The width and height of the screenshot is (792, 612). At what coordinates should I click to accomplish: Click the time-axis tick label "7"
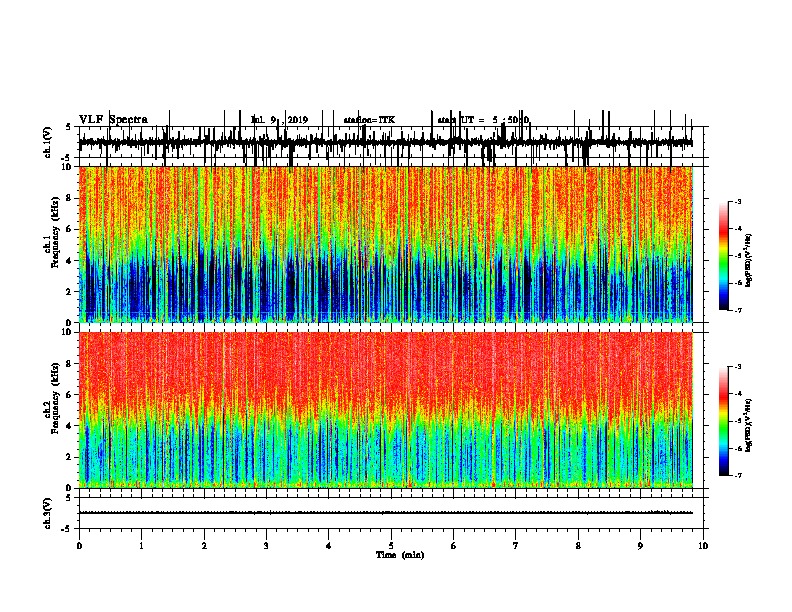pos(516,546)
